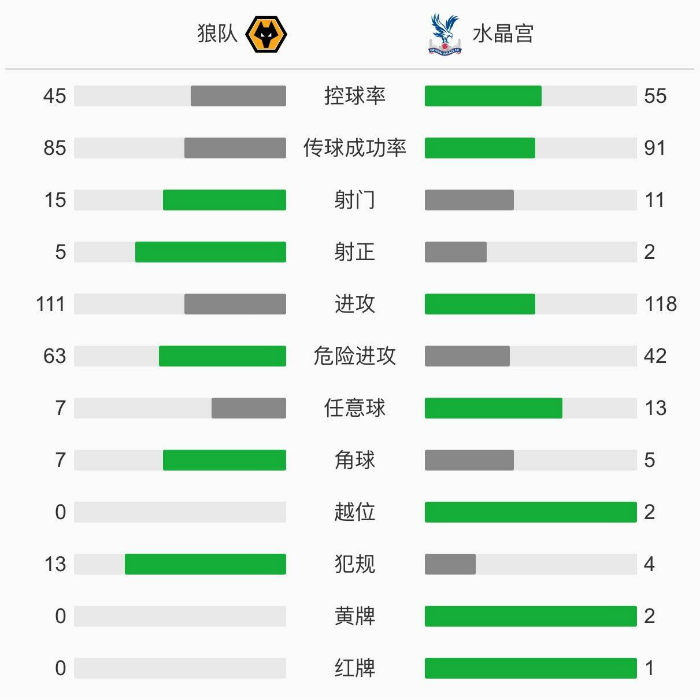Click Wolves' green 危险进攻 bar

pyautogui.click(x=222, y=356)
